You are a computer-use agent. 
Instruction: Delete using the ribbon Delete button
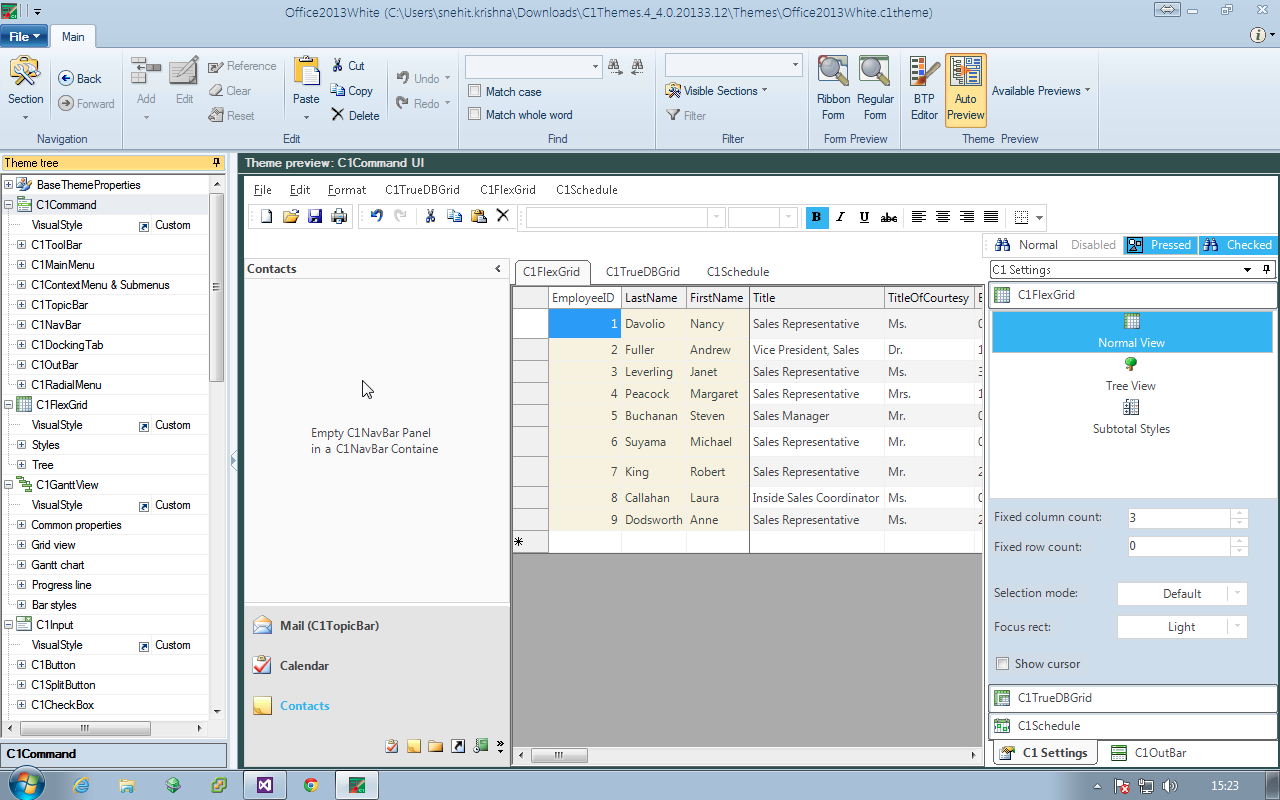356,115
